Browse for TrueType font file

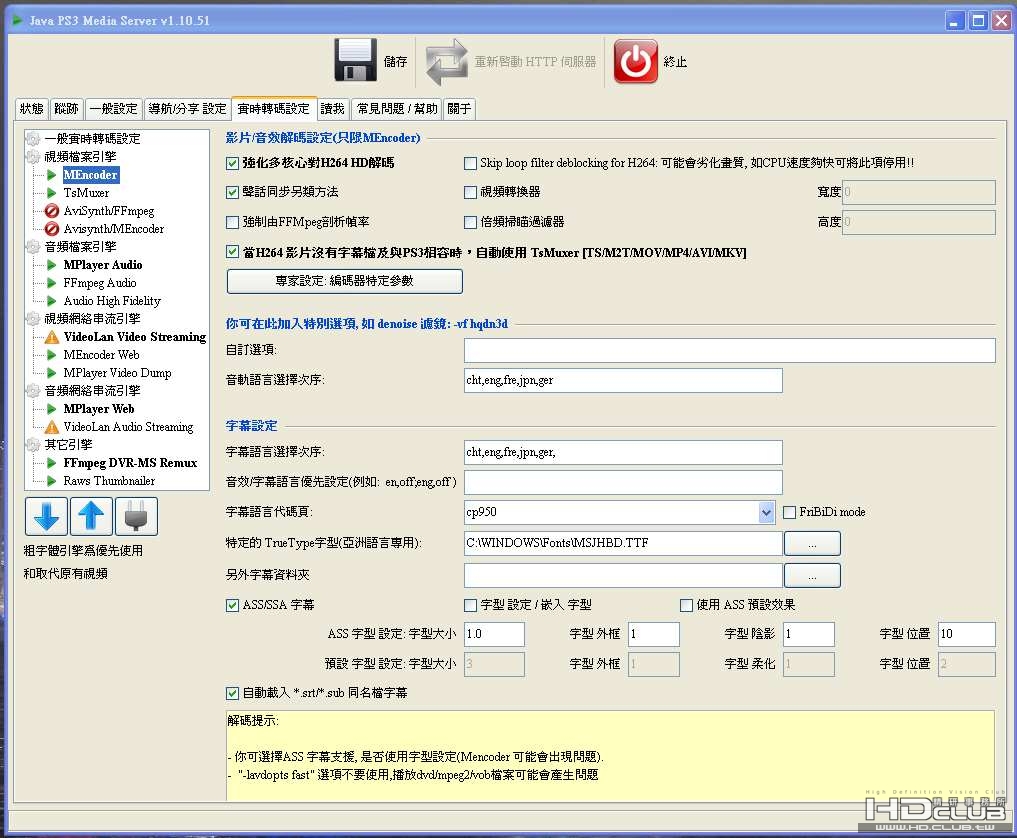[812, 544]
